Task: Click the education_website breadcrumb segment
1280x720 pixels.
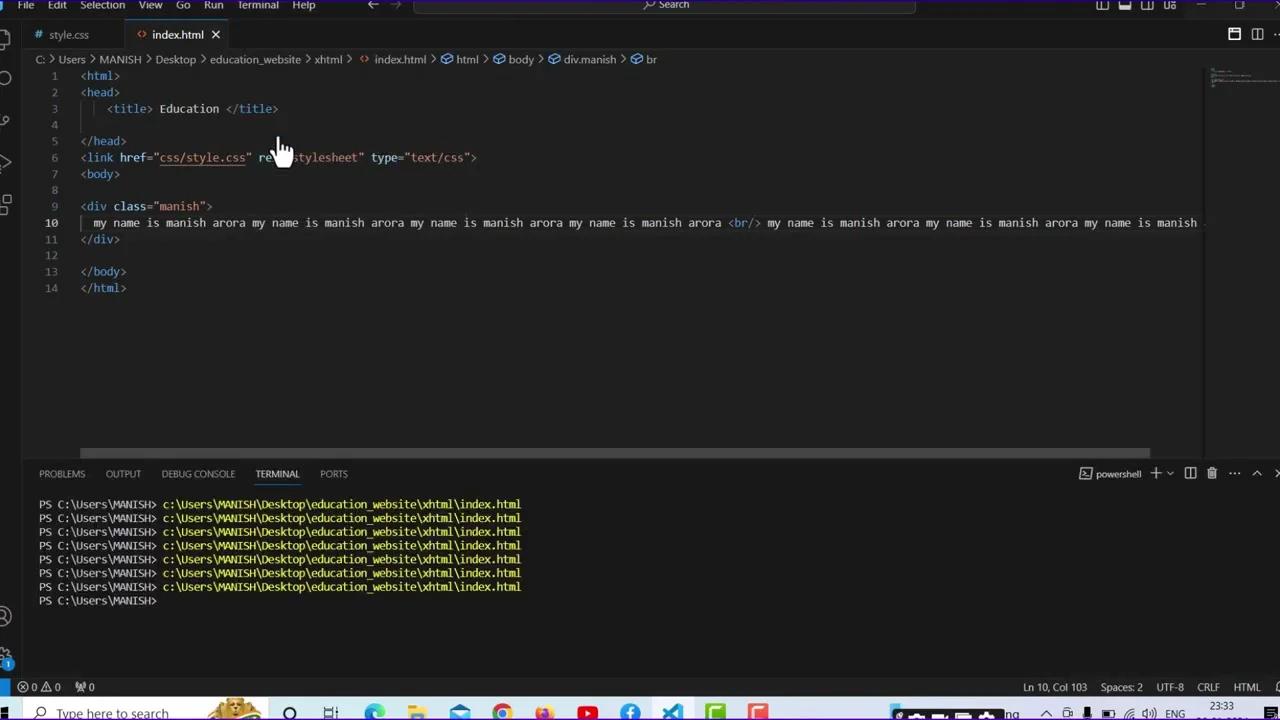Action: tap(255, 60)
